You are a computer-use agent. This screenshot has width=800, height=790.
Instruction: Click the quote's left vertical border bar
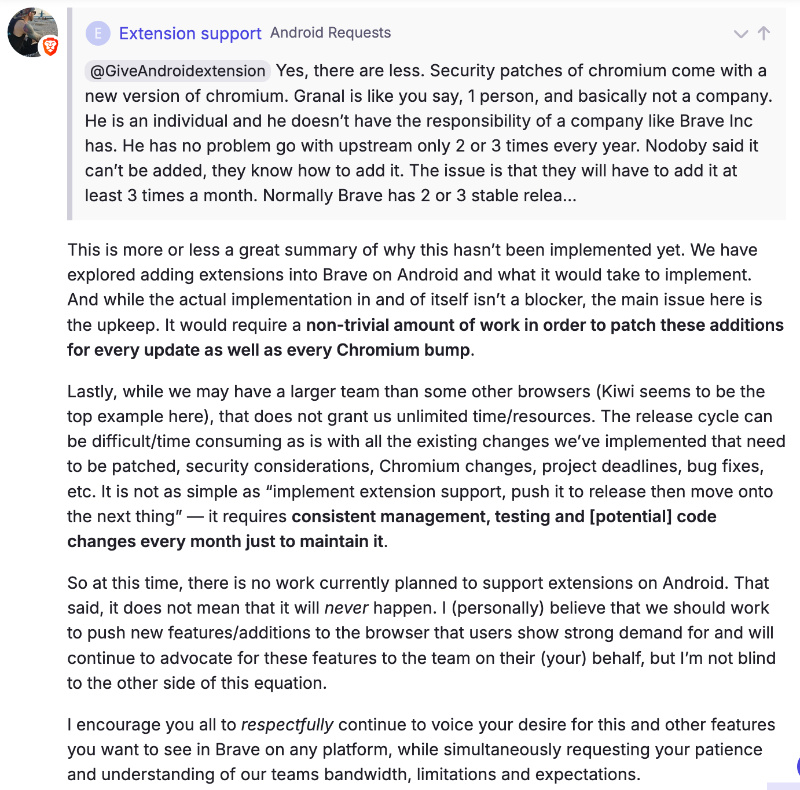[69, 114]
